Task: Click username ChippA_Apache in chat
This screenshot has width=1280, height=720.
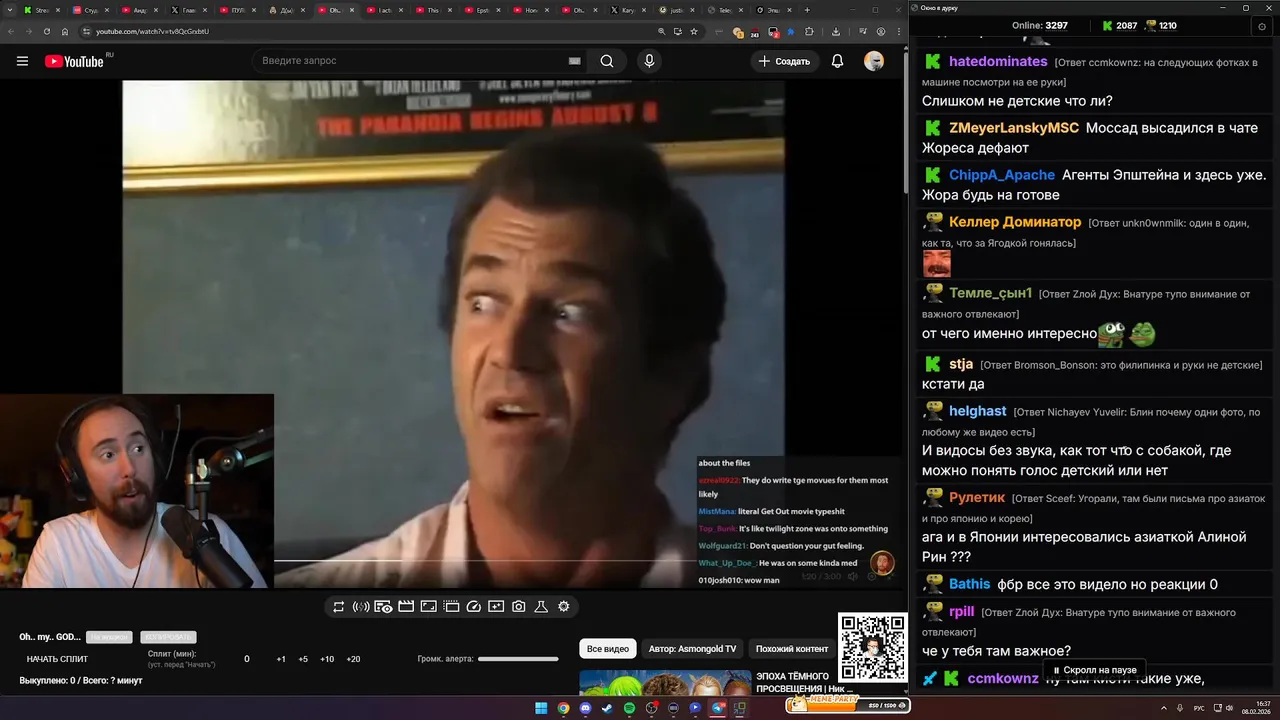Action: pyautogui.click(x=1002, y=175)
